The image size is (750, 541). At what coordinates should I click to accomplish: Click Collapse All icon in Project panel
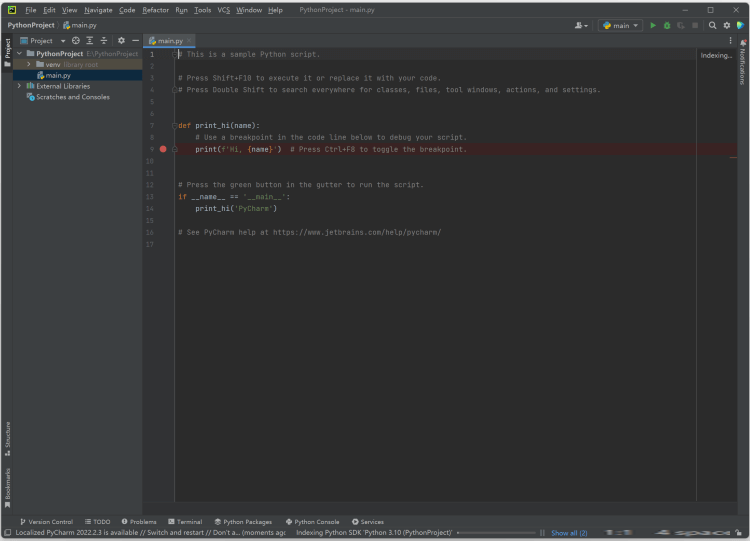pos(104,41)
